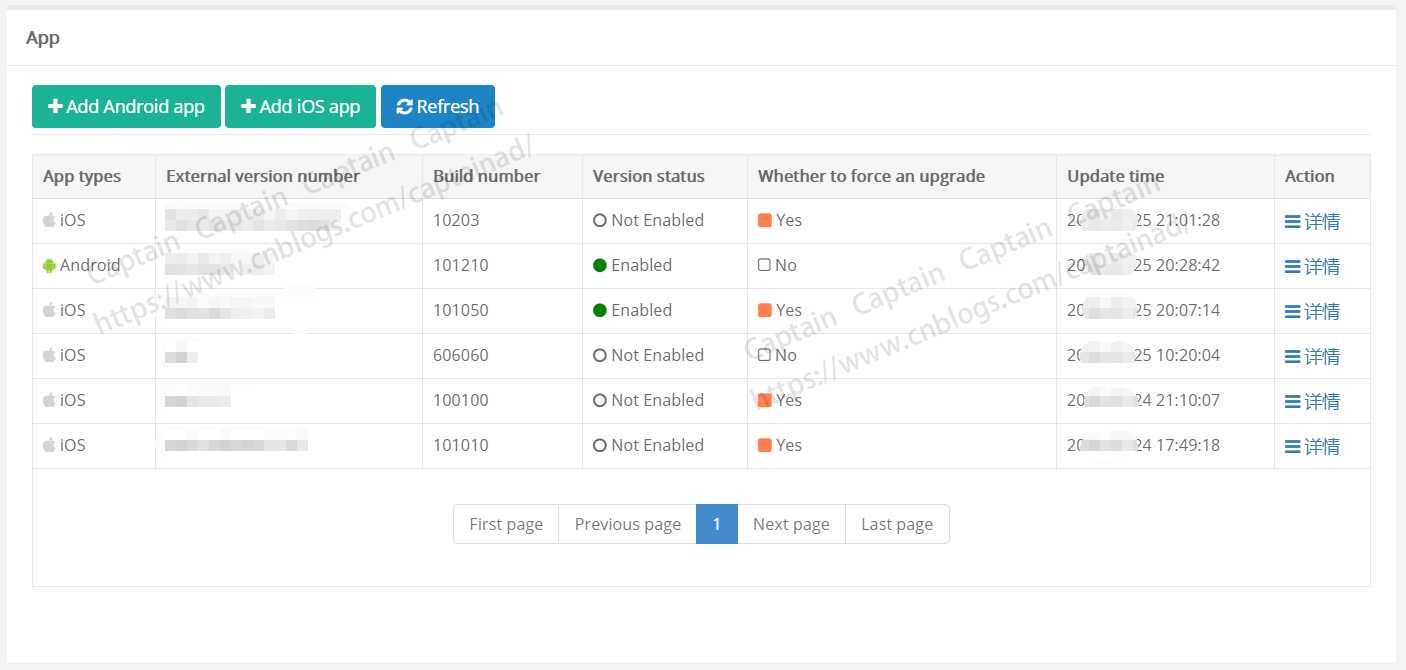Screen dimensions: 1406x670
Task: Open details for build 10203
Action: [1312, 221]
